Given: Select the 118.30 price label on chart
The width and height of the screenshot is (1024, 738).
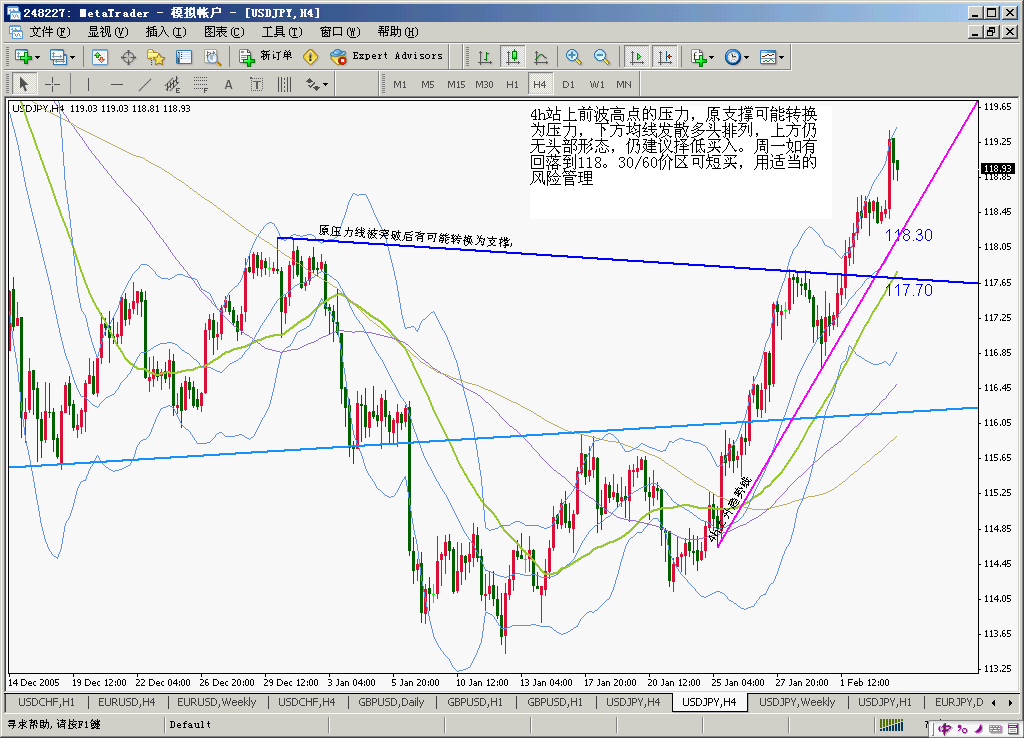Looking at the screenshot, I should point(908,235).
